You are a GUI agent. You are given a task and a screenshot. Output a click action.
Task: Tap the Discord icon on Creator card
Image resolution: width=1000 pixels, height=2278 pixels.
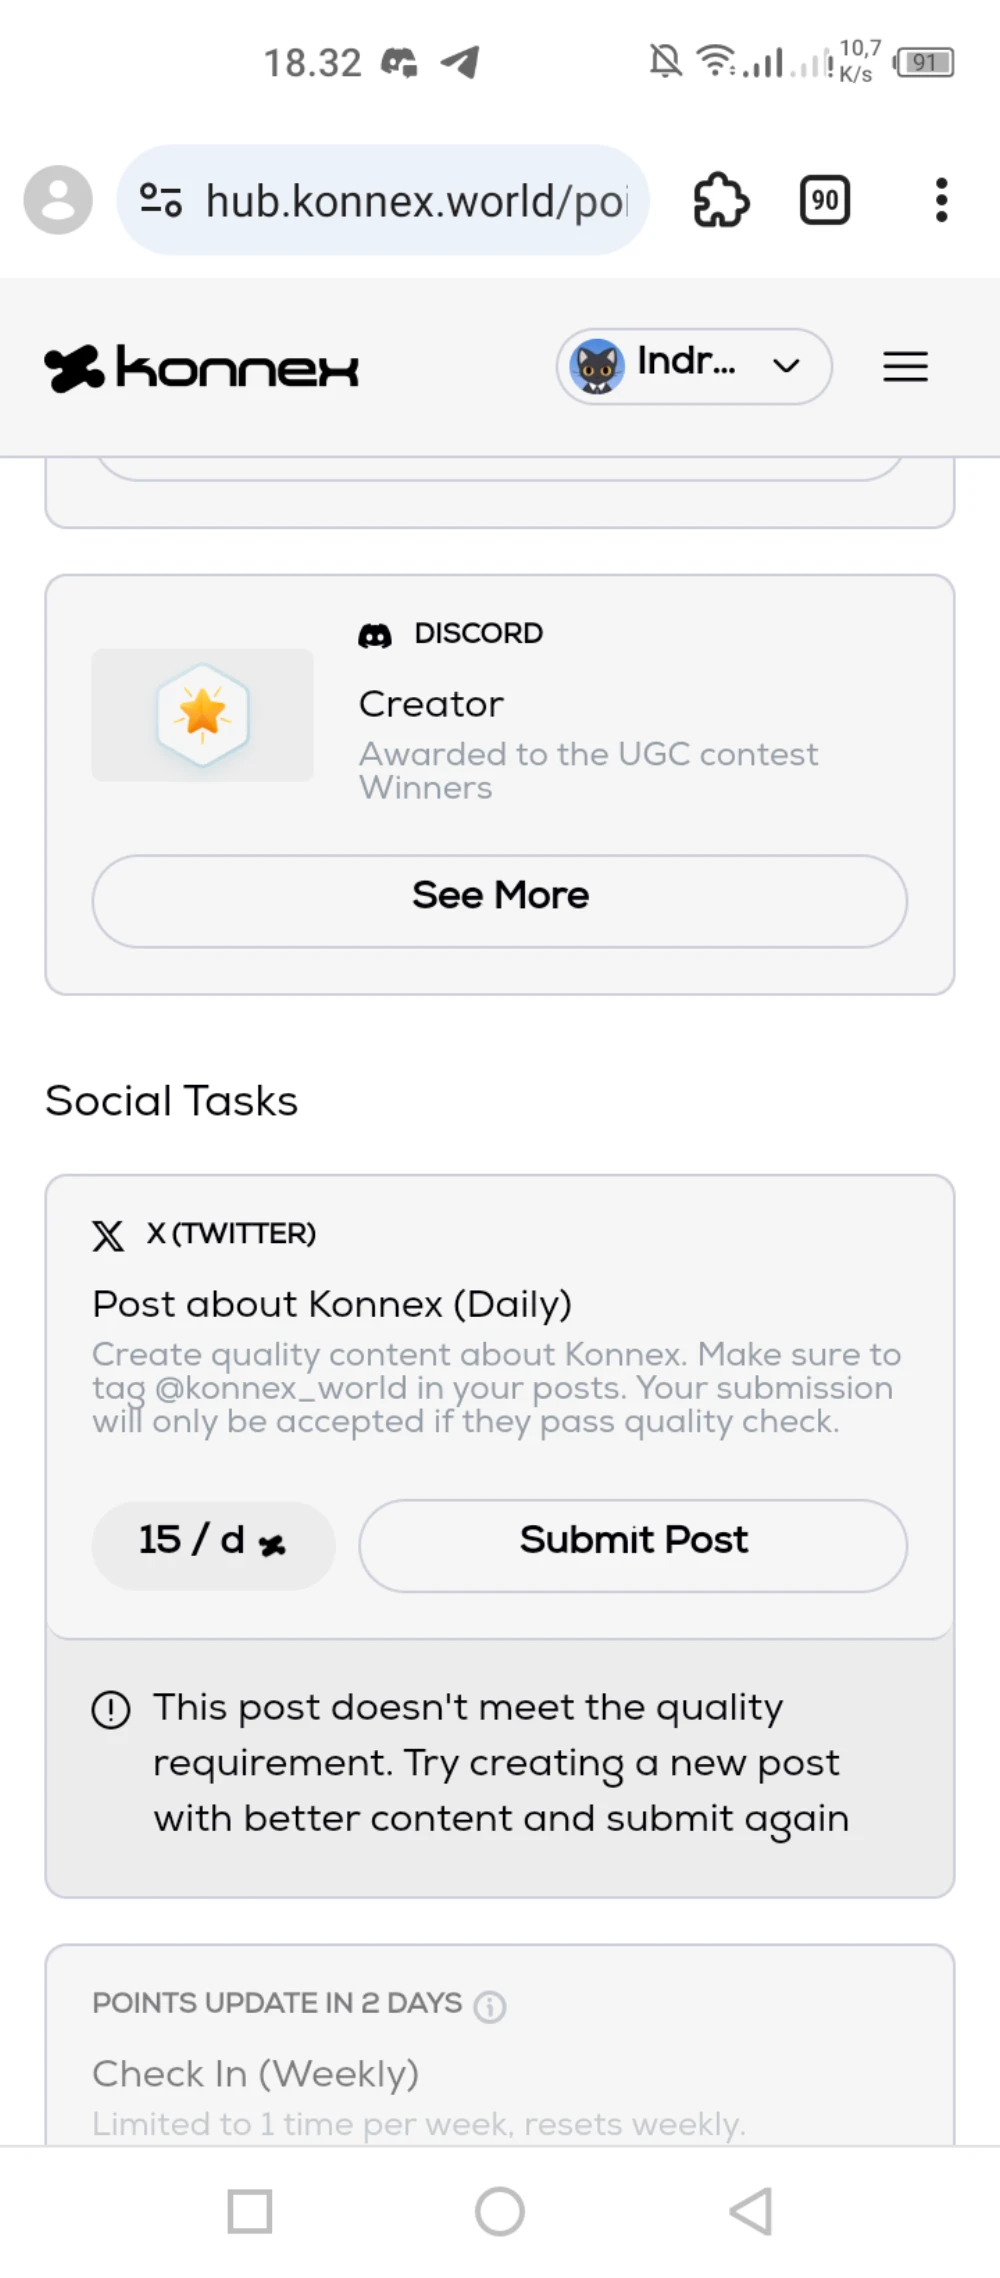375,635
